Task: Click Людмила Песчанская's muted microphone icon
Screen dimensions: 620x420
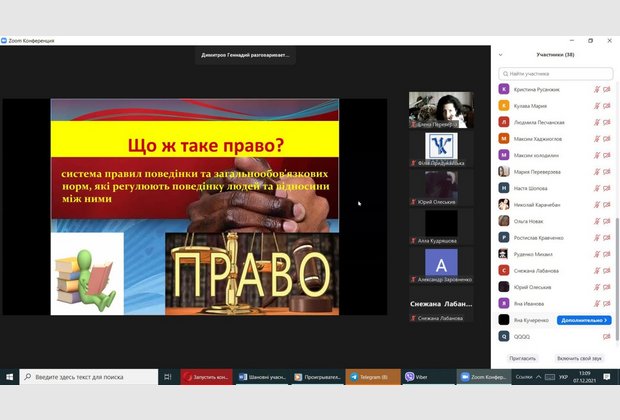Action: coord(597,122)
